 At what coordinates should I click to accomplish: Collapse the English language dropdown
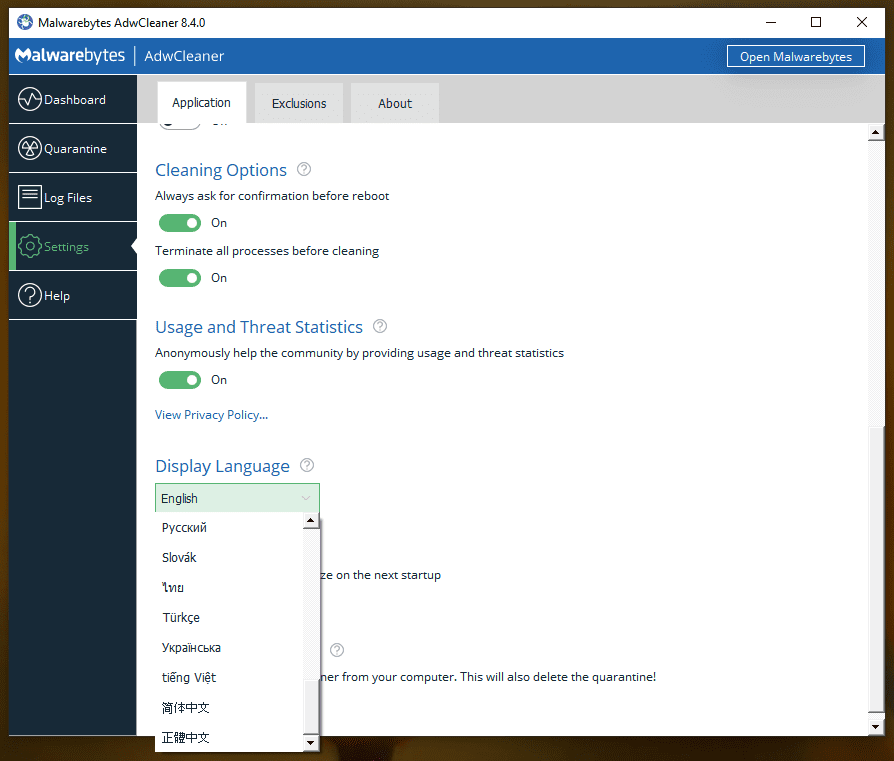tap(237, 498)
